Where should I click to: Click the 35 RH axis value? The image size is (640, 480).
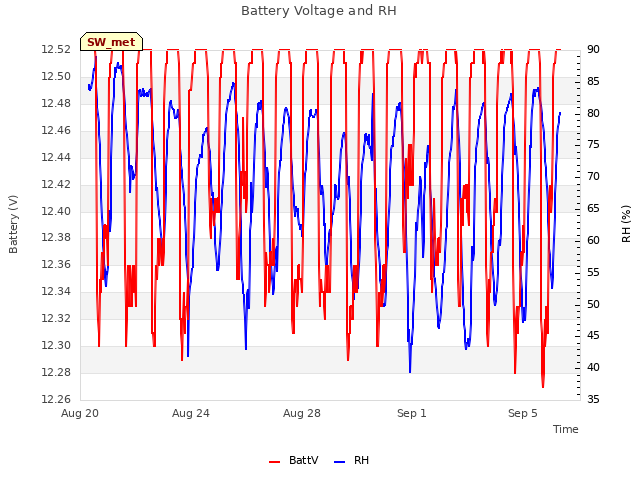[x=593, y=399]
